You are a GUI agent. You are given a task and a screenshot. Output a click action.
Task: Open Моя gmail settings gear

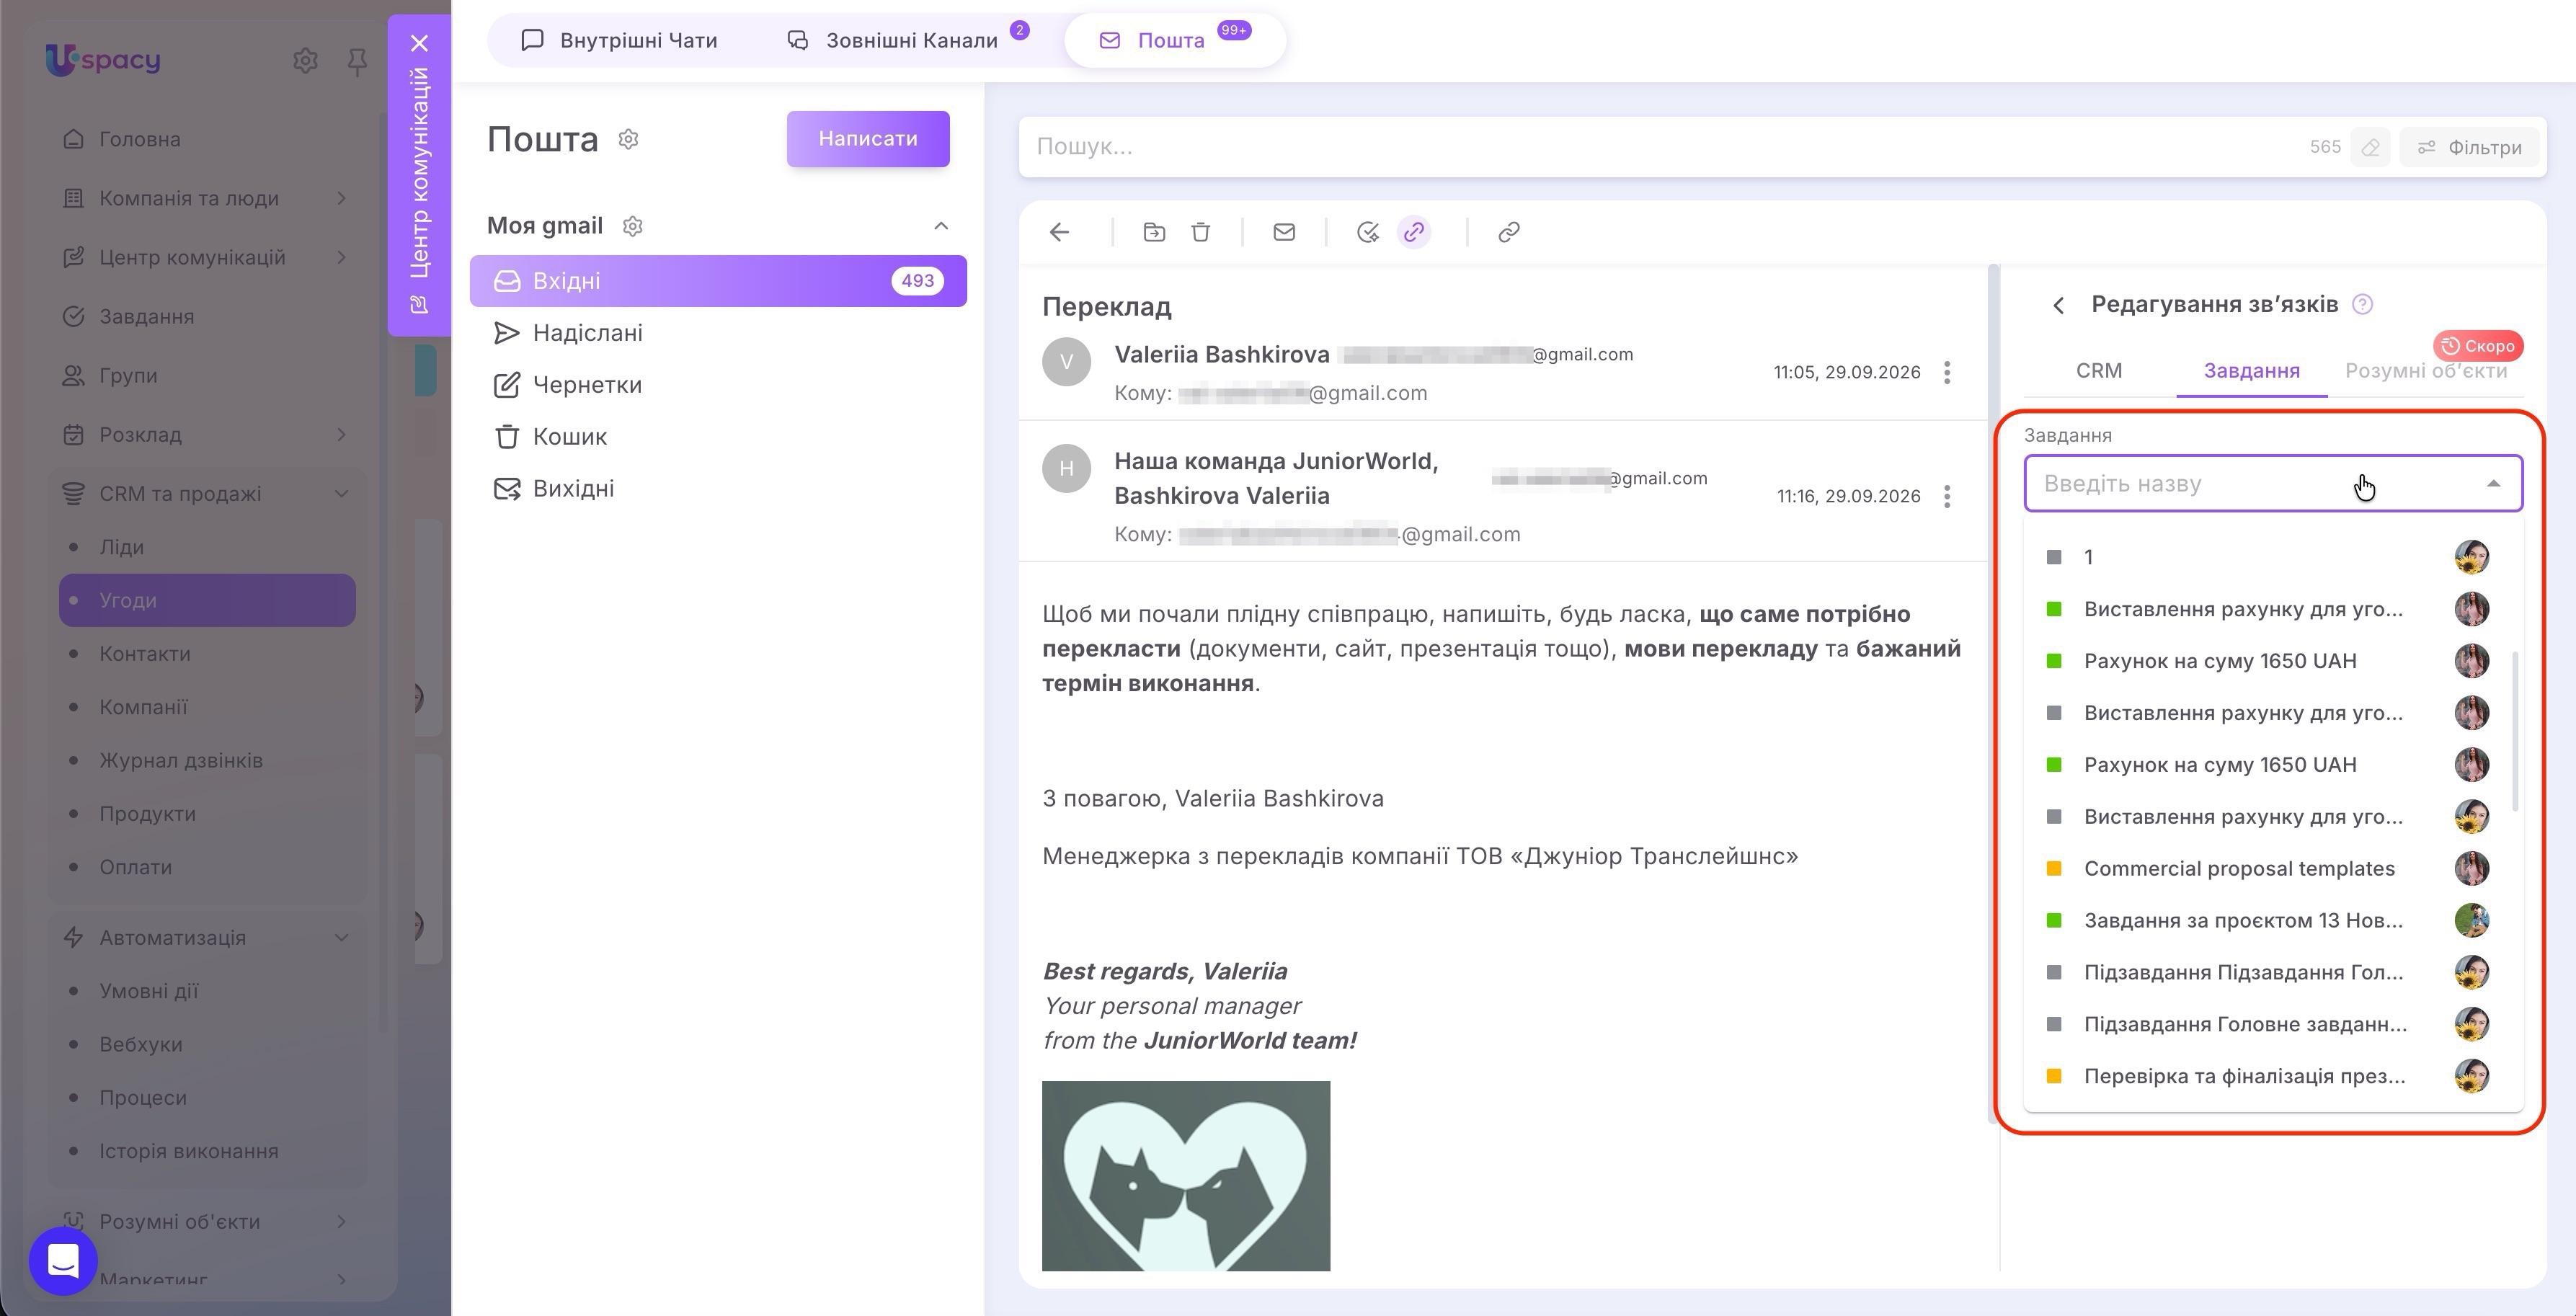tap(632, 226)
